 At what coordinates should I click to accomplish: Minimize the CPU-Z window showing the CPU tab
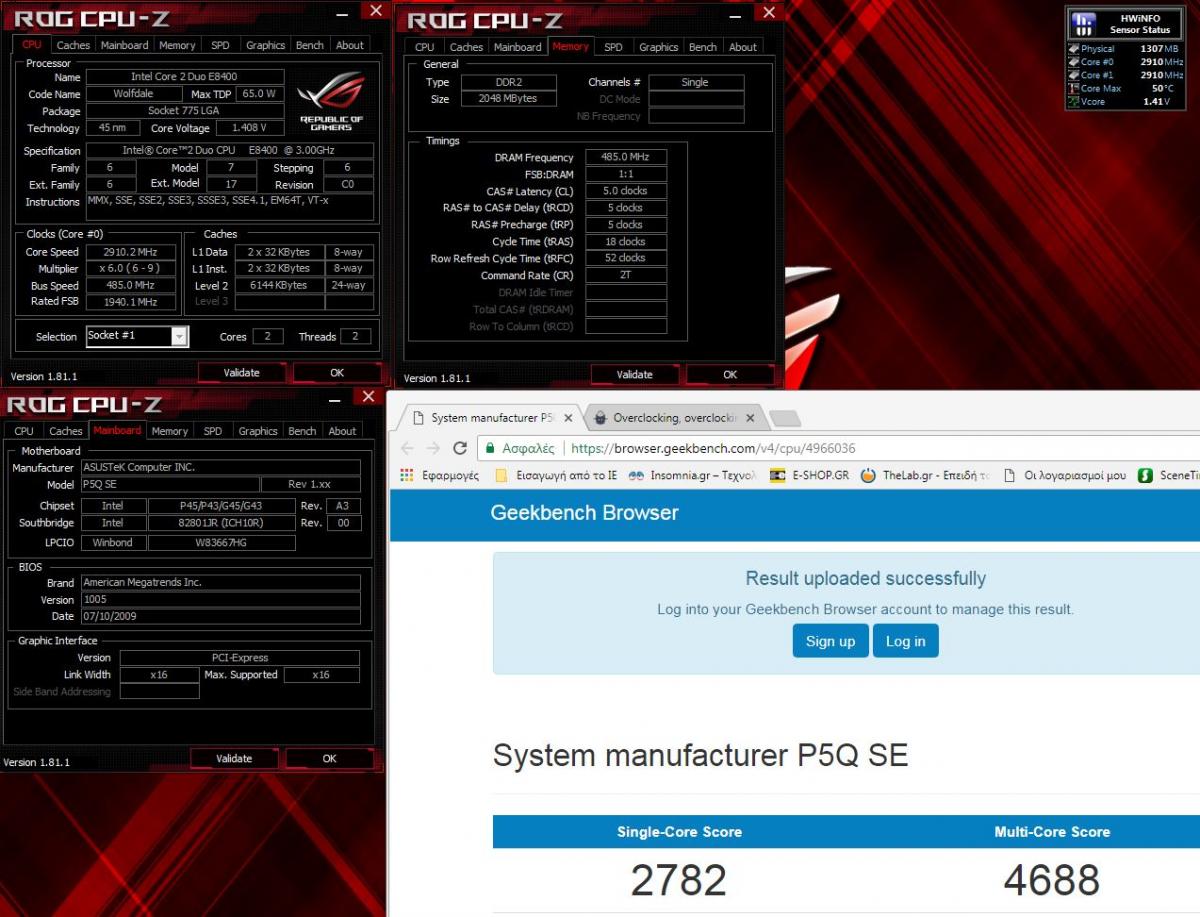[x=342, y=13]
